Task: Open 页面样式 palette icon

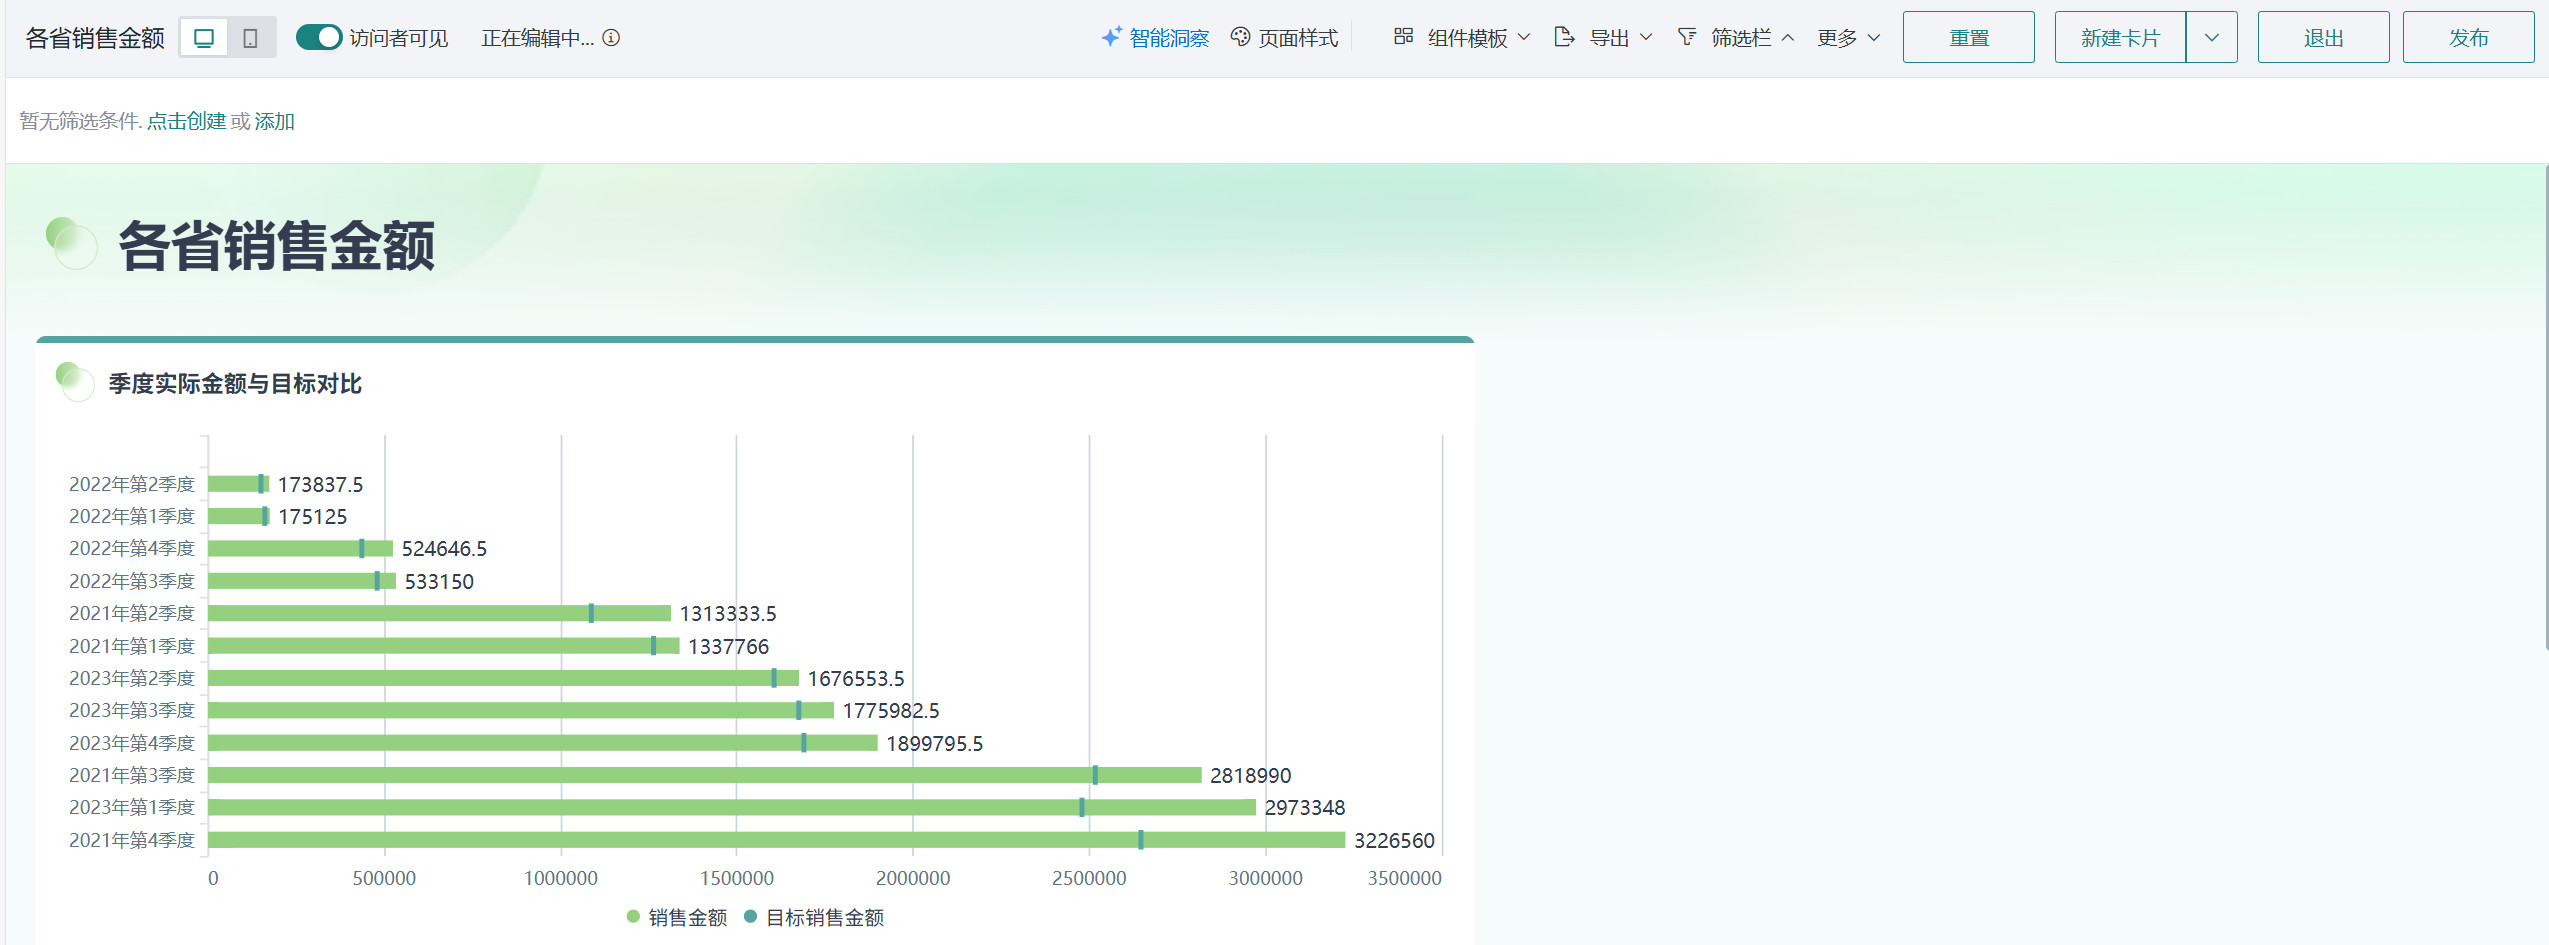Action: (x=1240, y=38)
